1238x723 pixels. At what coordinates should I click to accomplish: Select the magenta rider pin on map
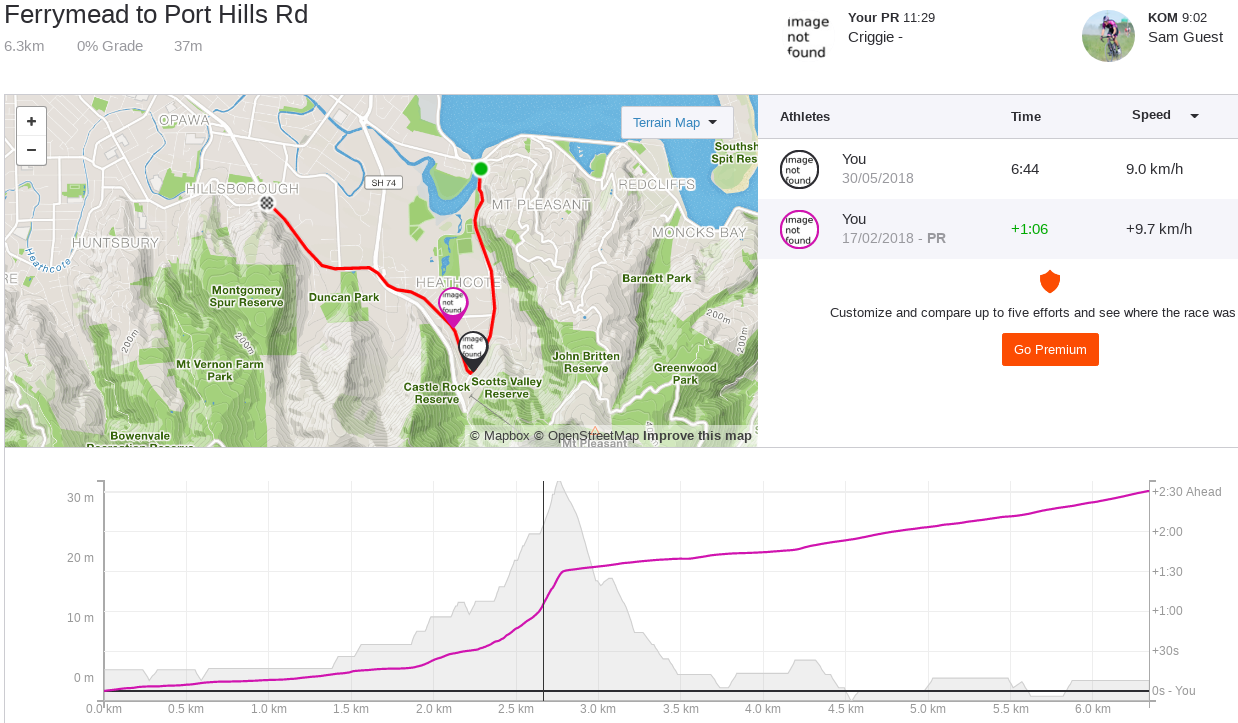pyautogui.click(x=453, y=303)
